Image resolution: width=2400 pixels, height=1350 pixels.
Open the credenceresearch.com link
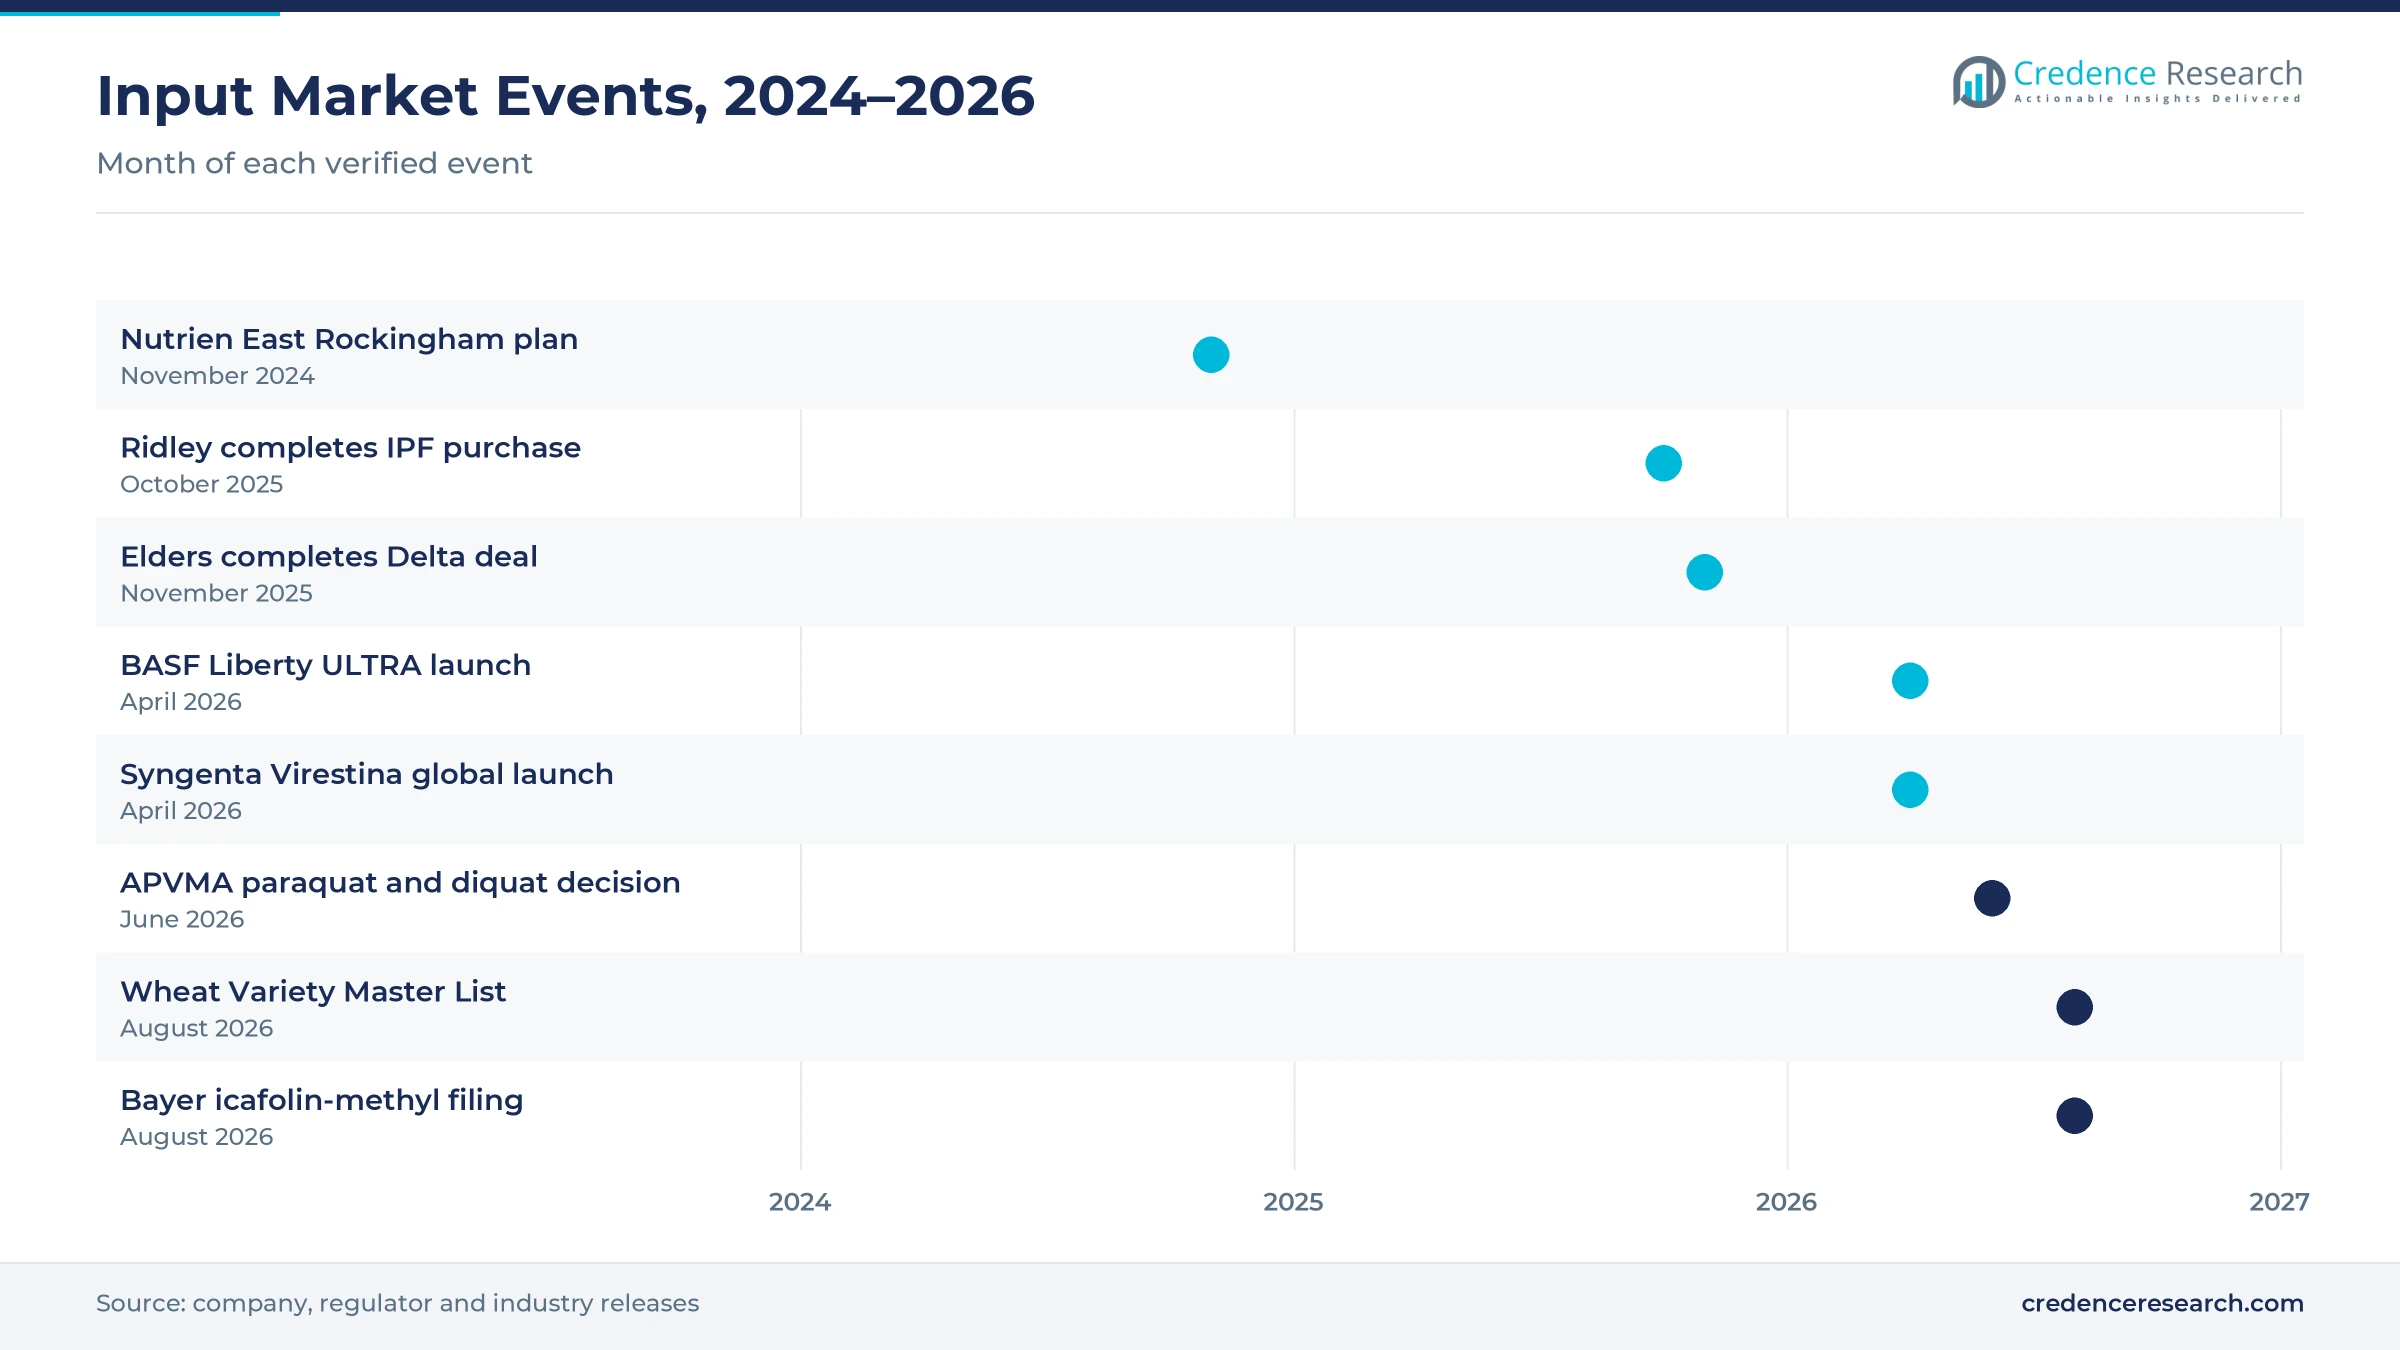[x=2162, y=1303]
